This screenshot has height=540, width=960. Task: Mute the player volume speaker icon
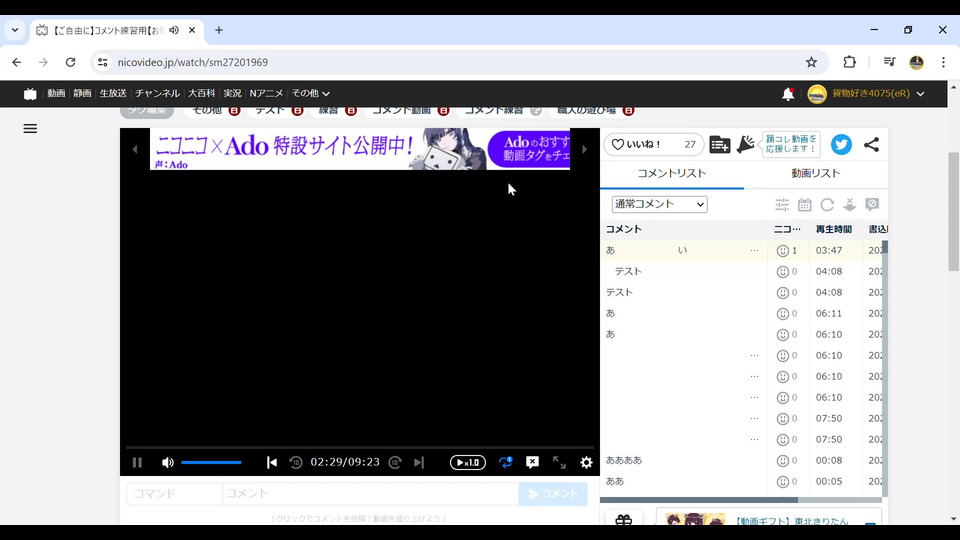(168, 462)
